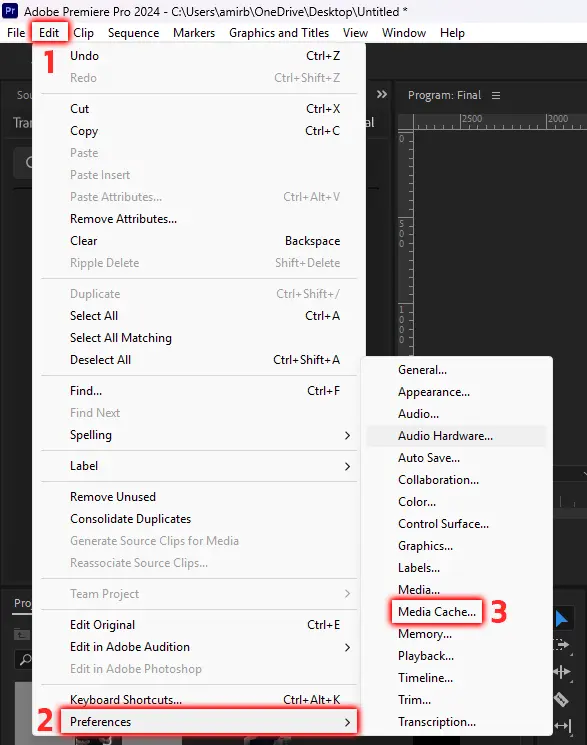Choose Media Cache… from Preferences list

click(x=437, y=612)
